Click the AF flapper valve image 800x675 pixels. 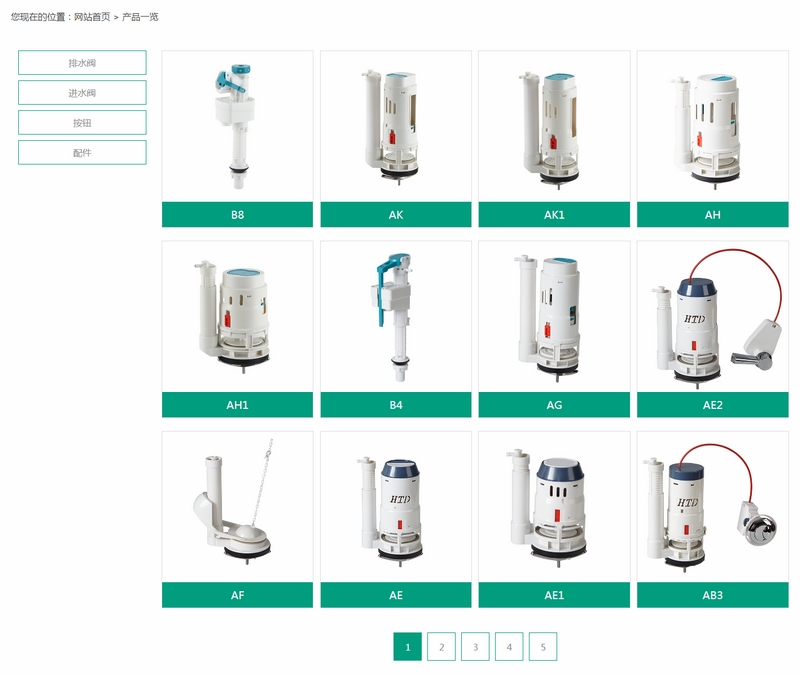[237, 506]
